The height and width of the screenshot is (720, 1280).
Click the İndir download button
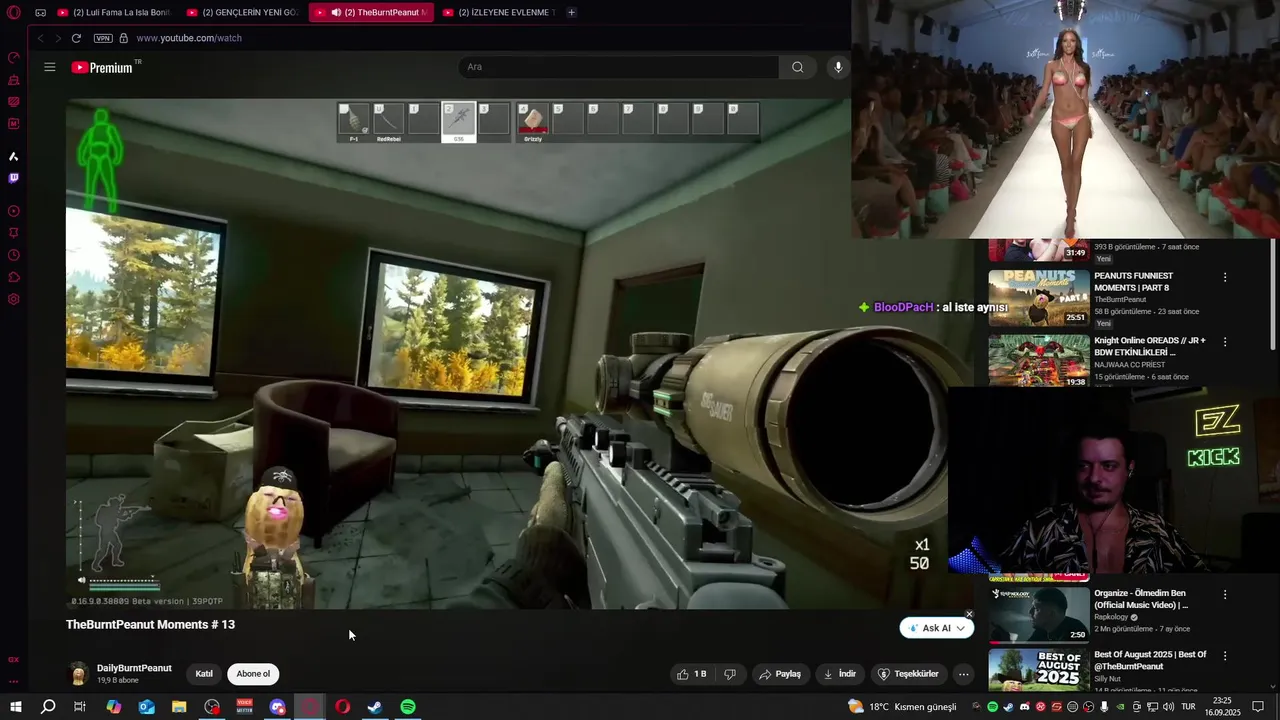pos(839,674)
